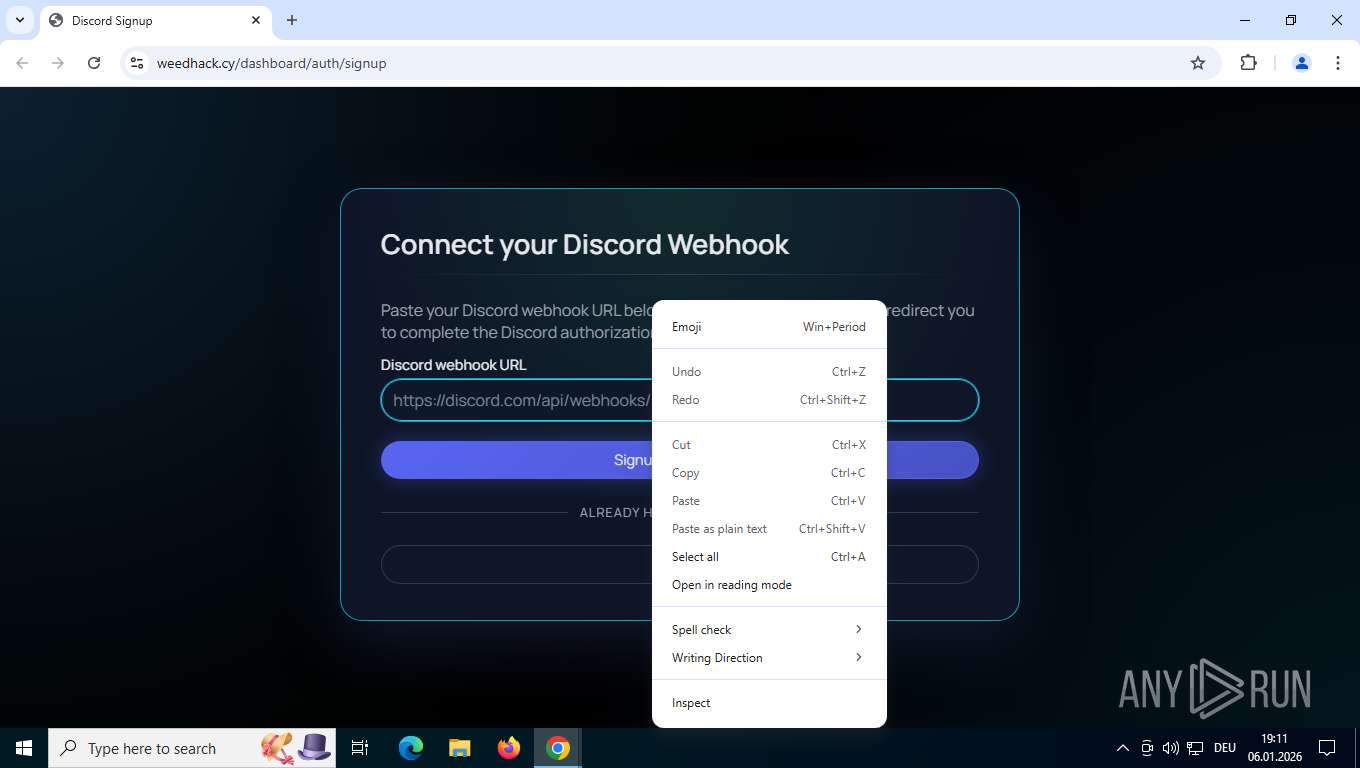1360x768 pixels.
Task: Expand the Writing Direction submenu
Action: 769,658
